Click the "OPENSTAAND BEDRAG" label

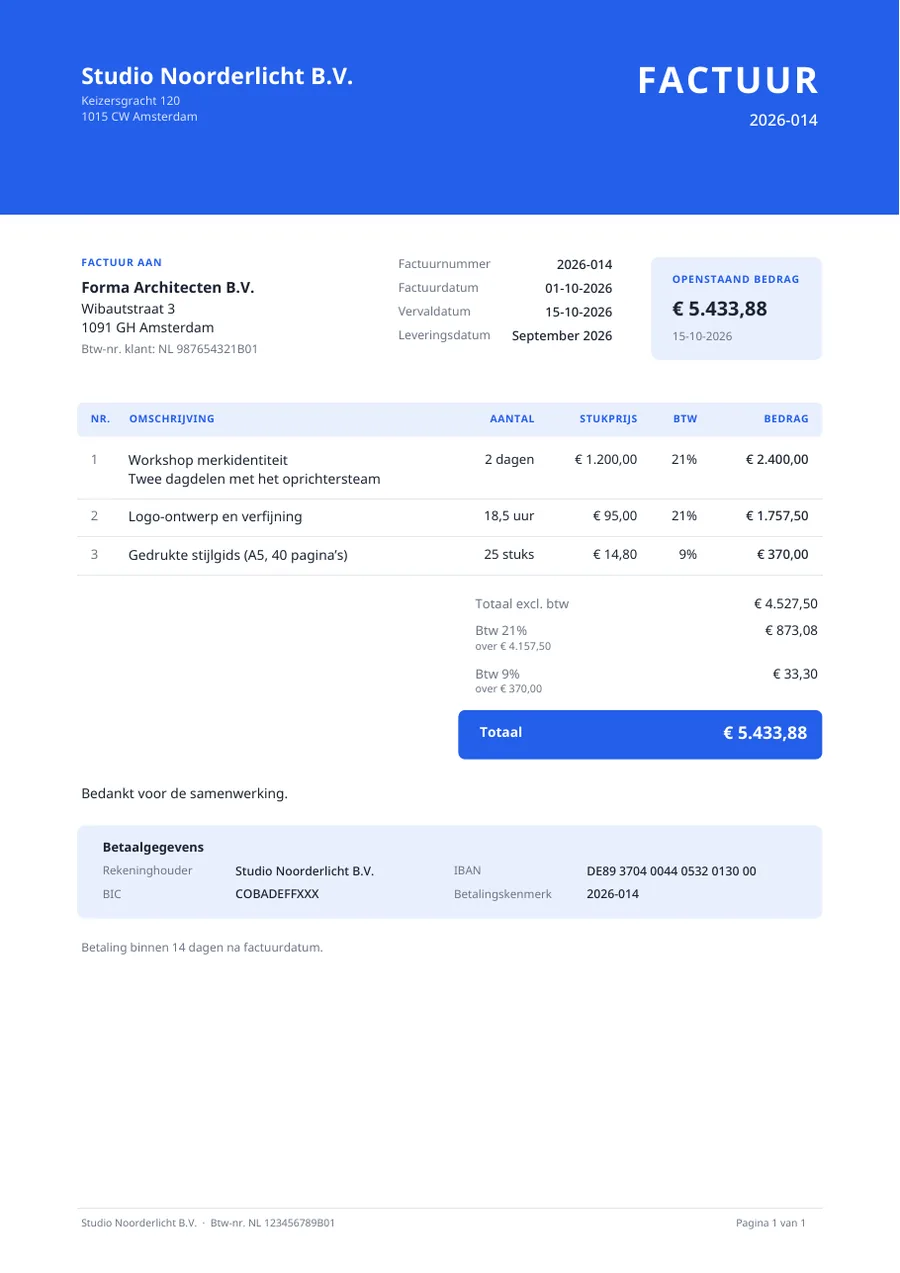(736, 280)
